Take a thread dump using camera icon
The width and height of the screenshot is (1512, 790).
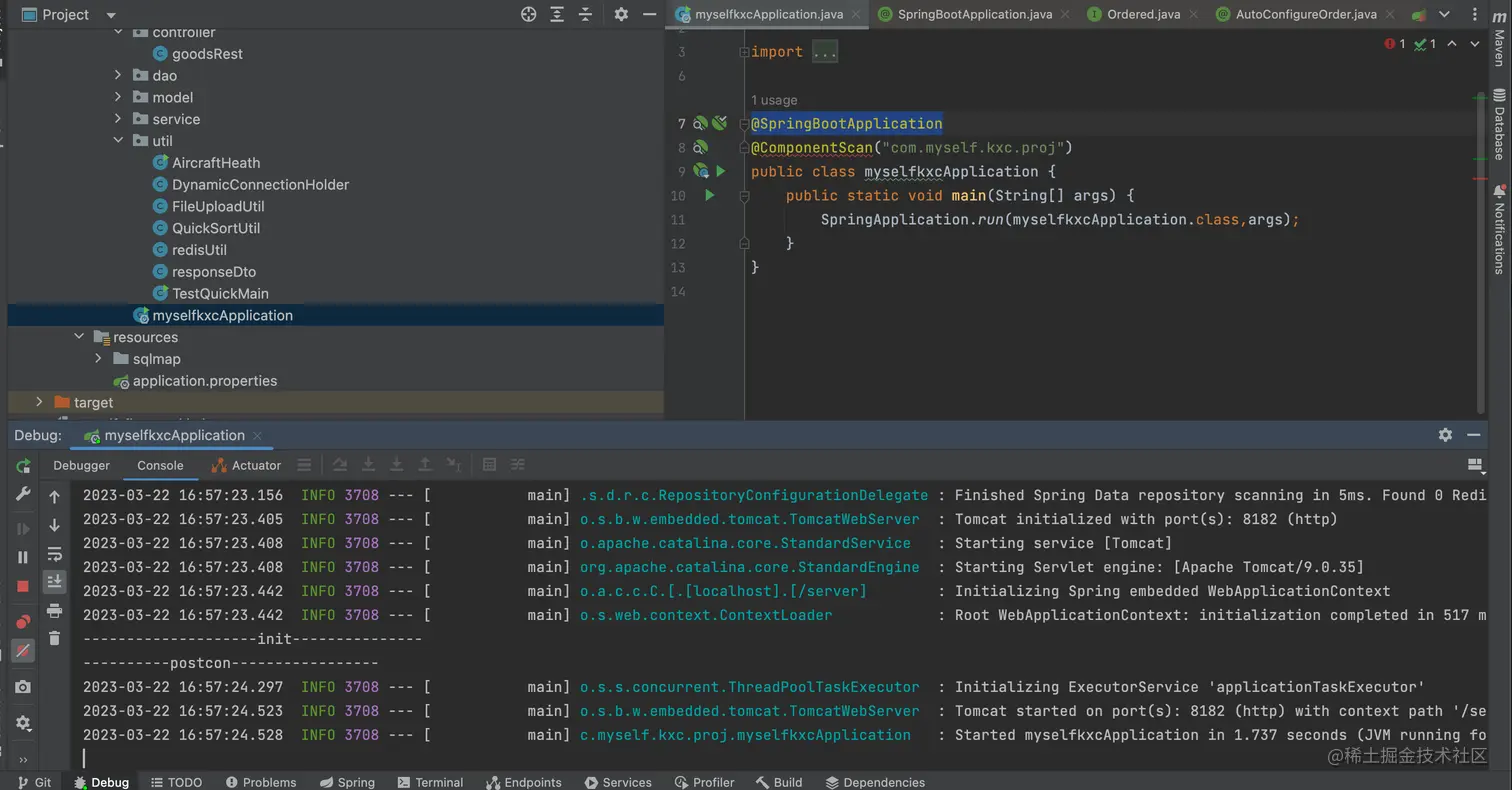pyautogui.click(x=23, y=687)
